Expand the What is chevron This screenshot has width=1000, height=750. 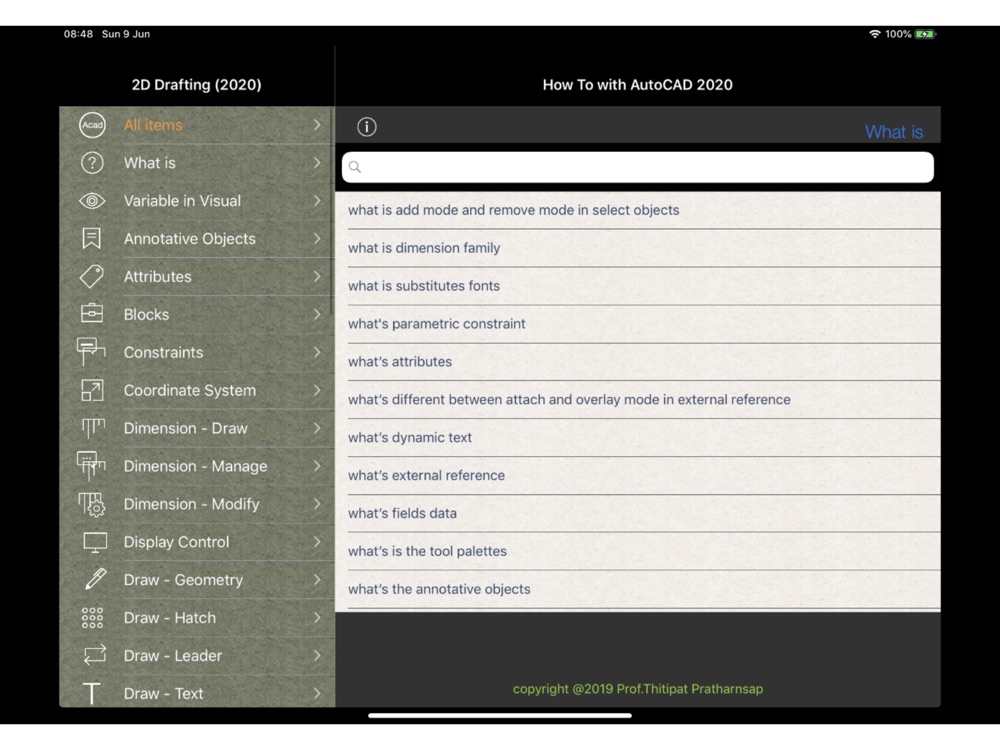click(317, 163)
